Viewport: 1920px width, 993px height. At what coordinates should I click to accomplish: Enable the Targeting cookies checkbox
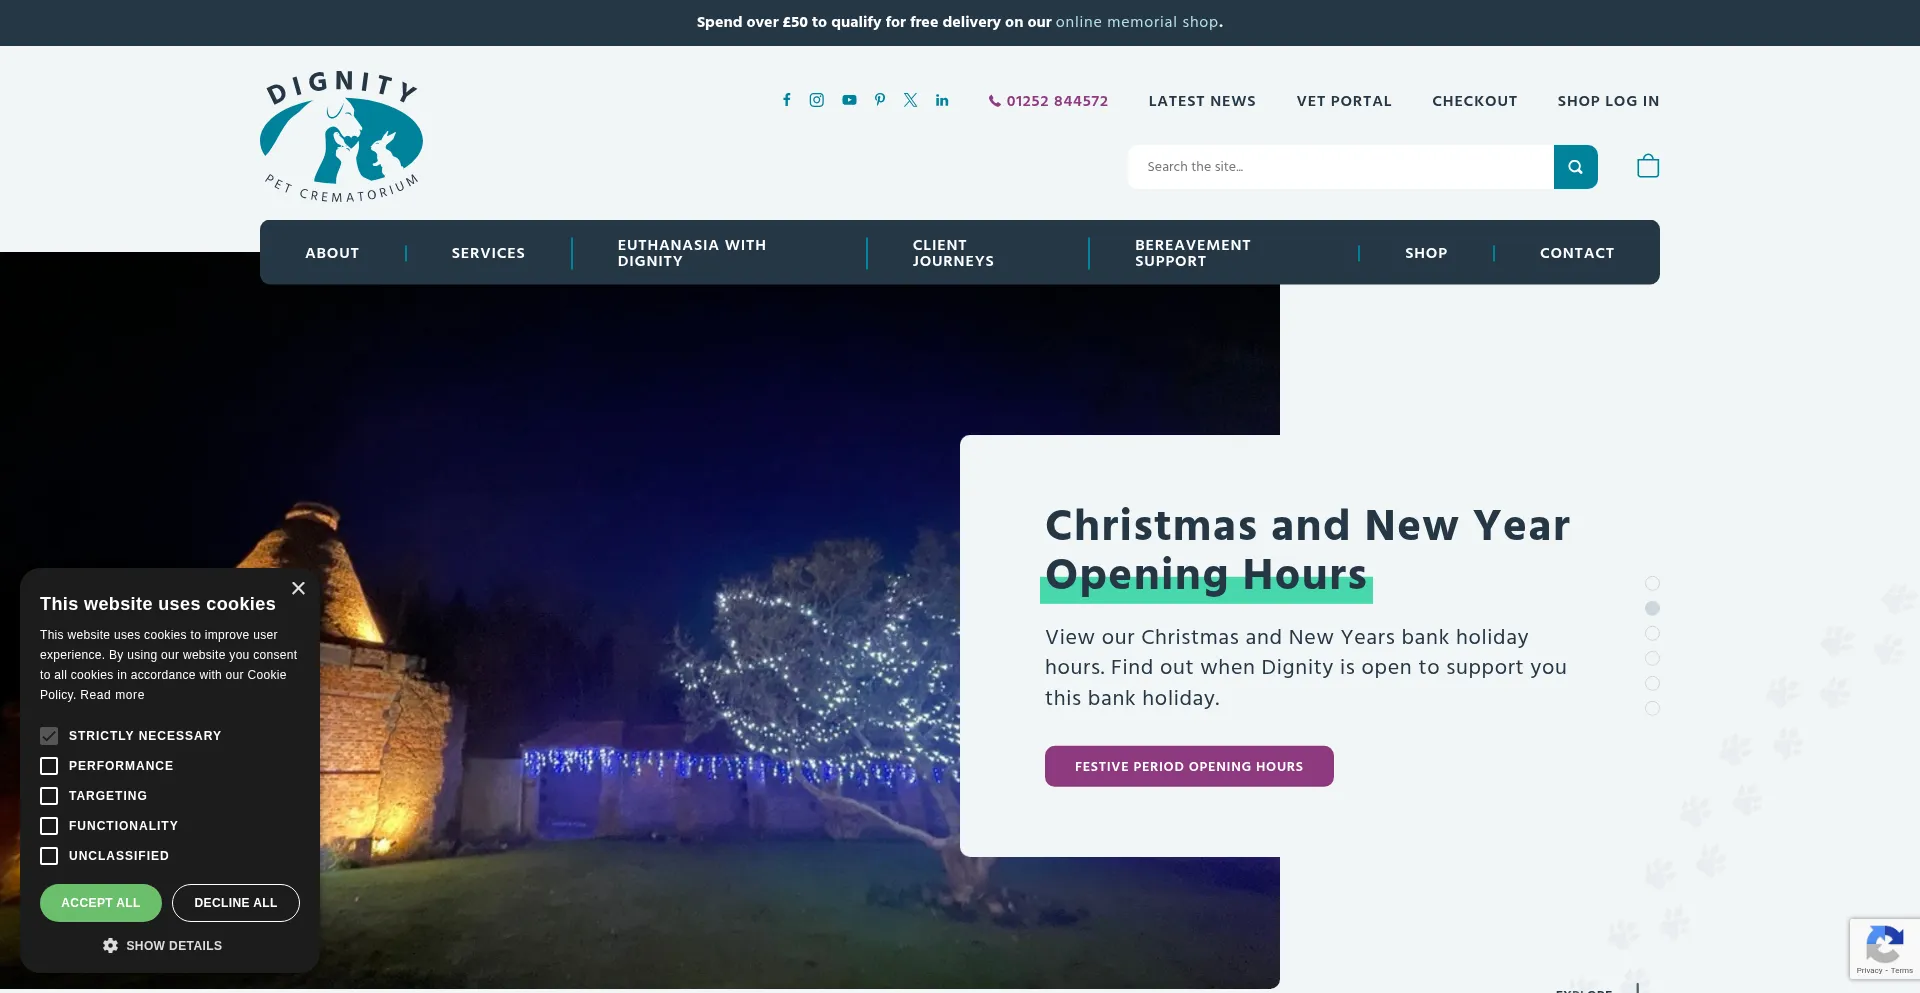(49, 795)
